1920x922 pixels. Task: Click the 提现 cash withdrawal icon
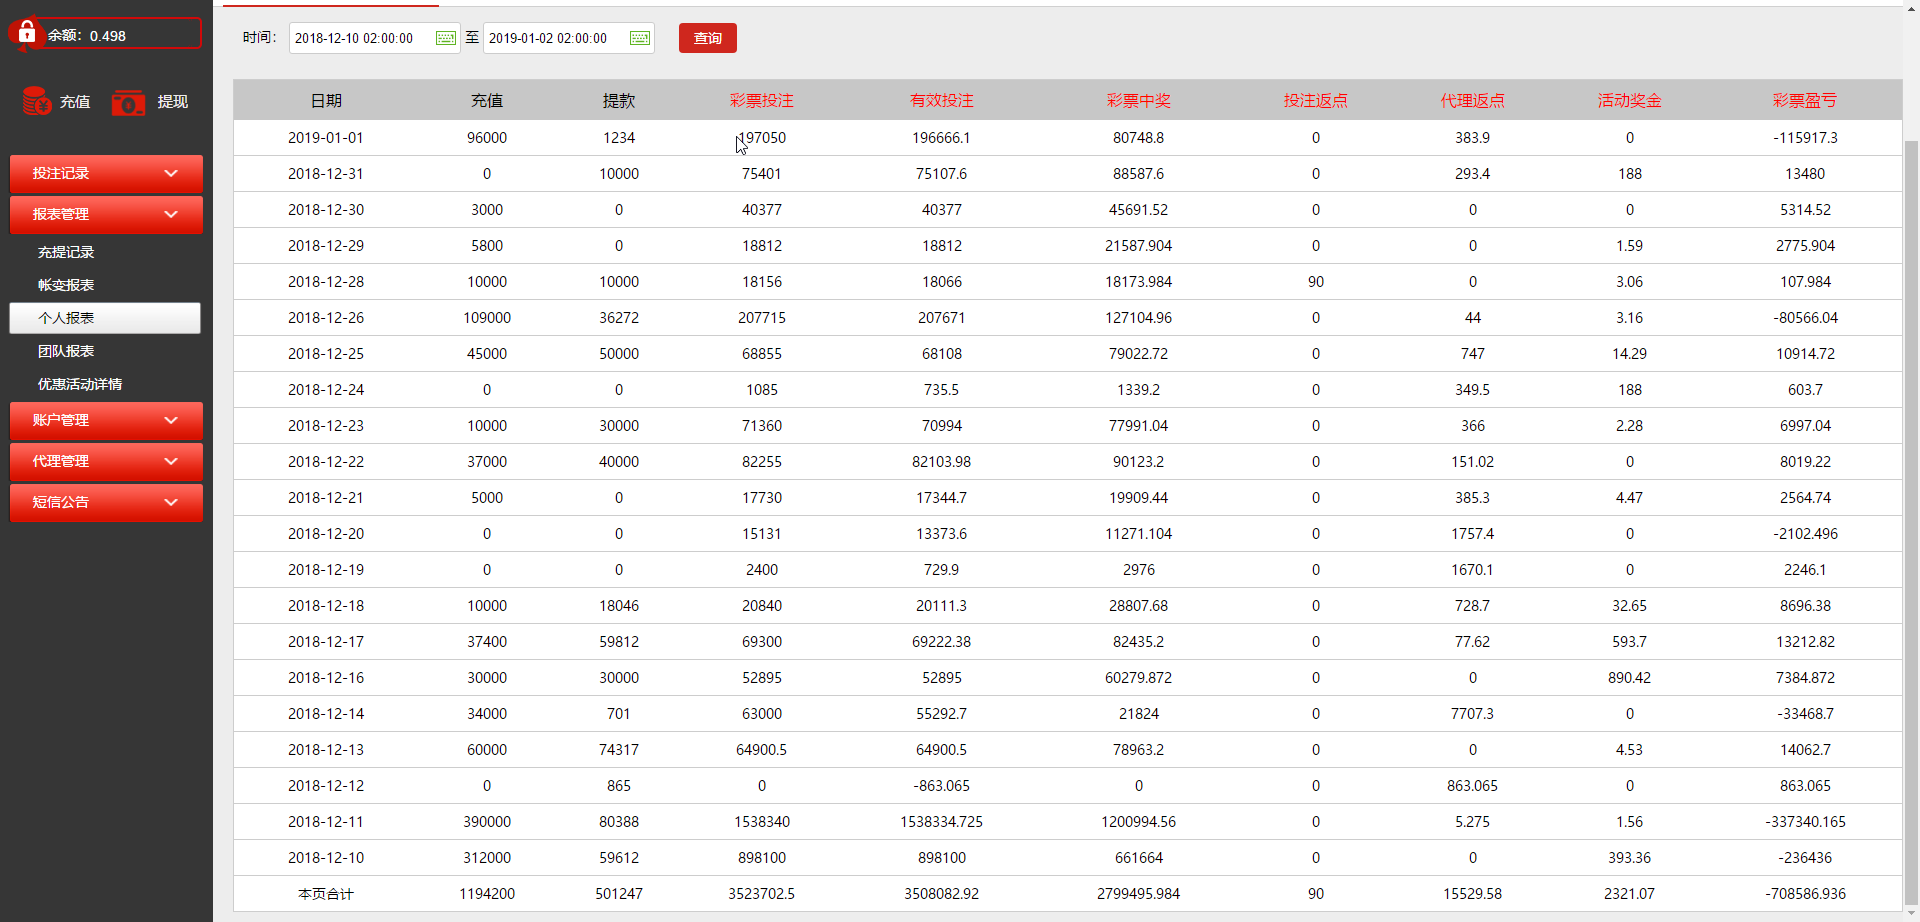click(x=128, y=102)
